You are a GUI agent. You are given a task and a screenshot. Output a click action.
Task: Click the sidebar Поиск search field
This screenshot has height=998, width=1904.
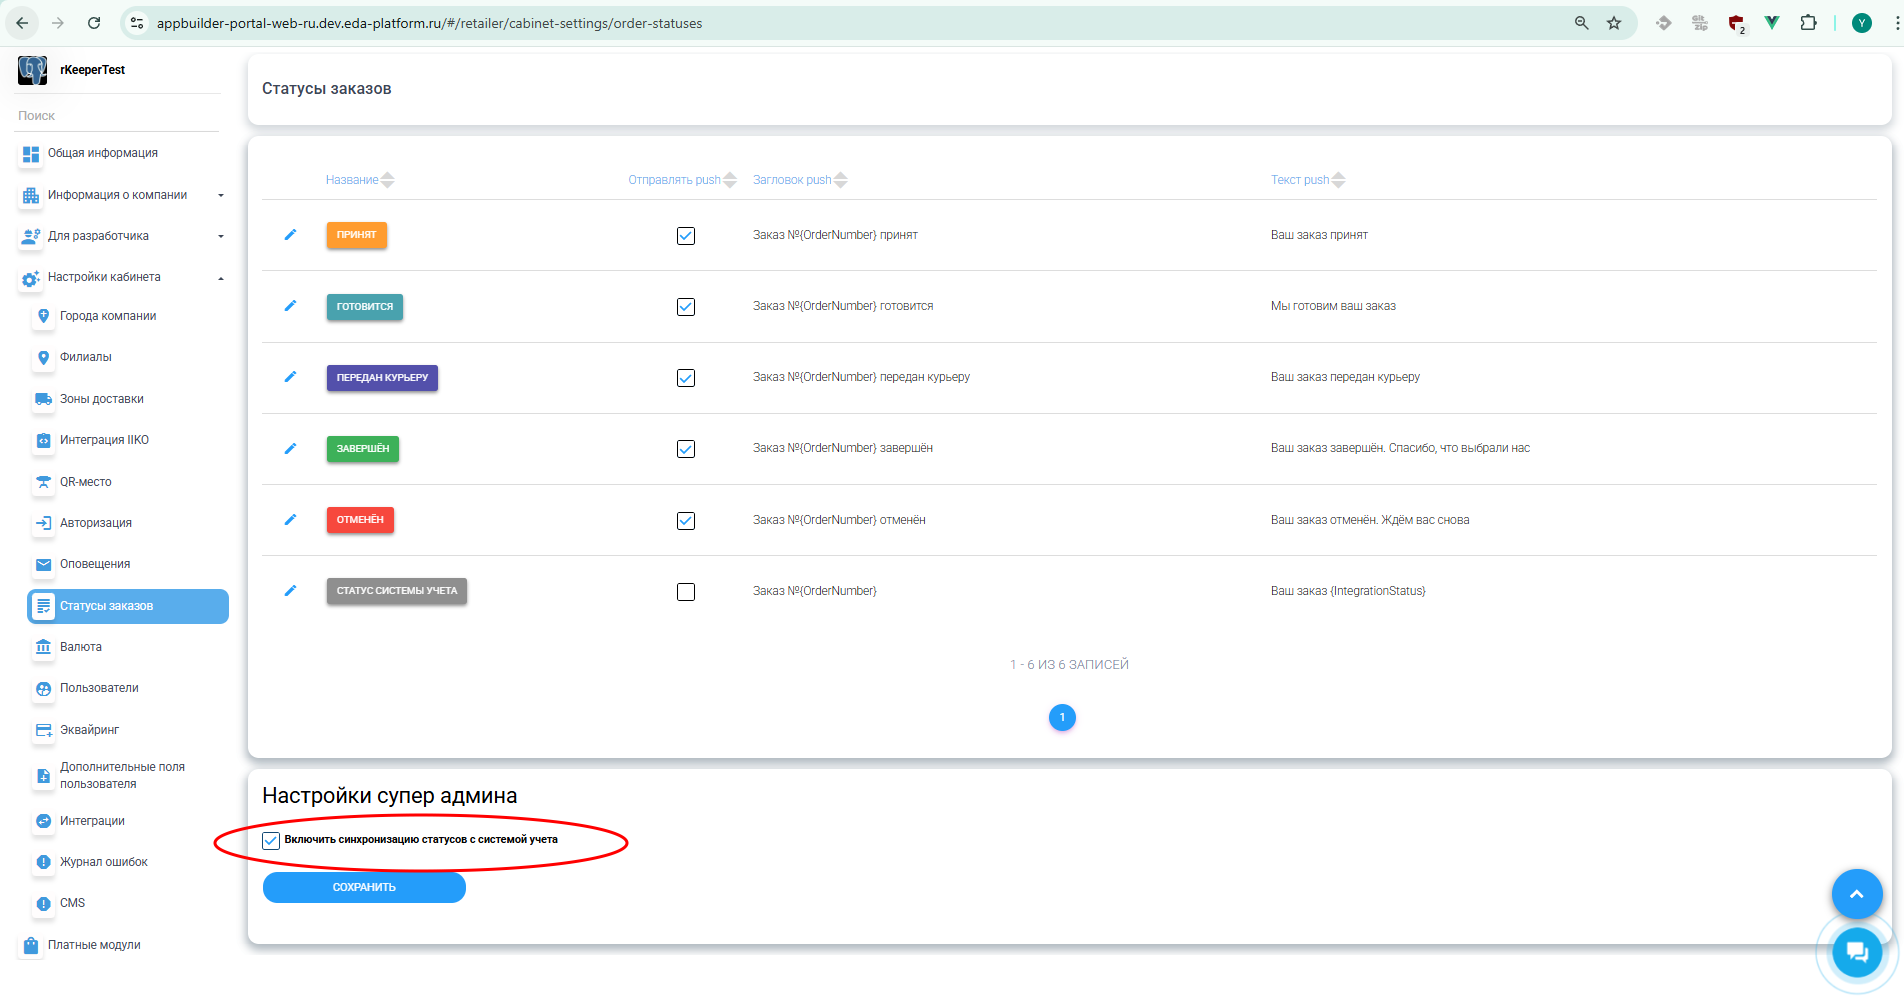point(118,116)
